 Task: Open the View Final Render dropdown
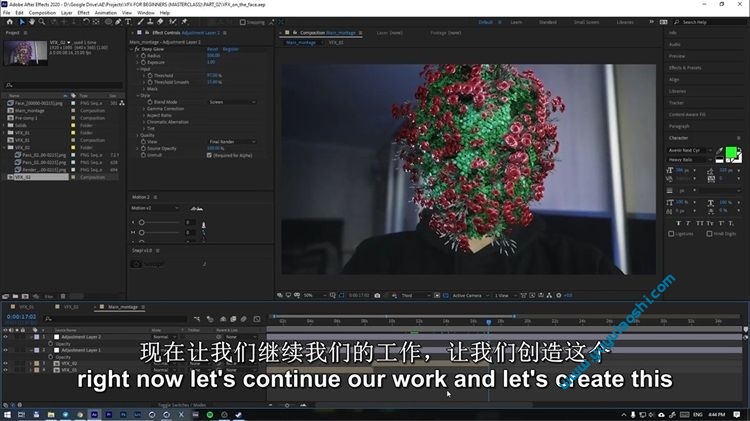pos(231,141)
